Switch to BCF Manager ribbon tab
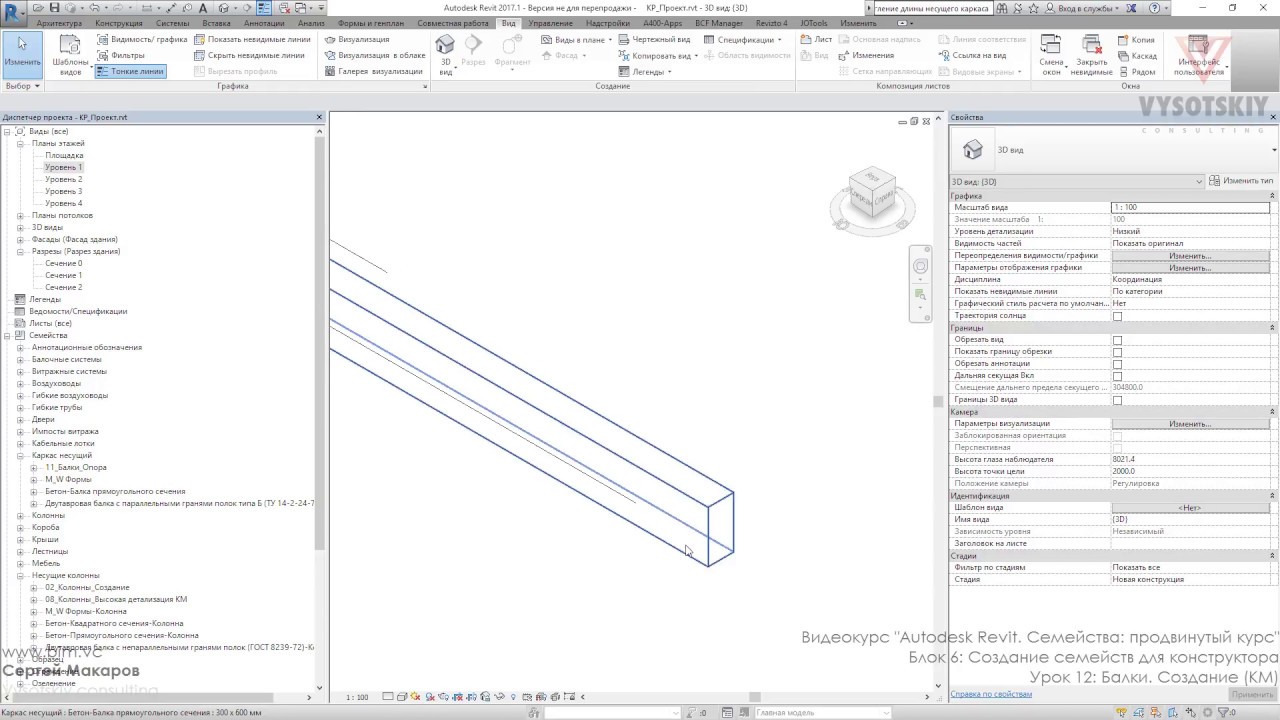This screenshot has height=720, width=1280. (x=720, y=23)
